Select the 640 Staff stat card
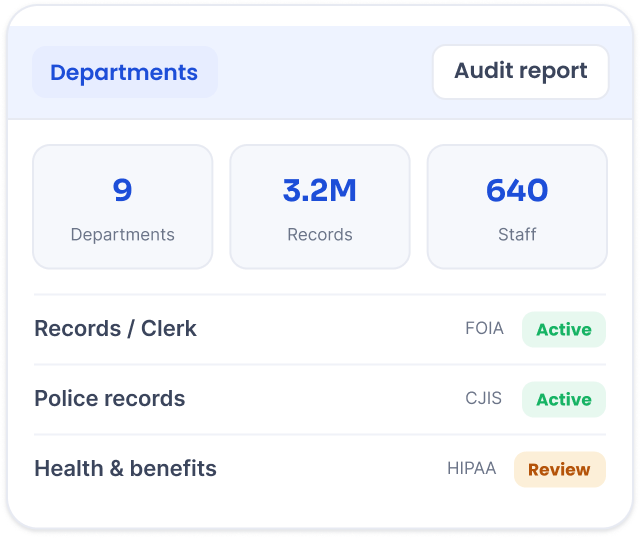Image resolution: width=640 pixels, height=538 pixels. [517, 207]
